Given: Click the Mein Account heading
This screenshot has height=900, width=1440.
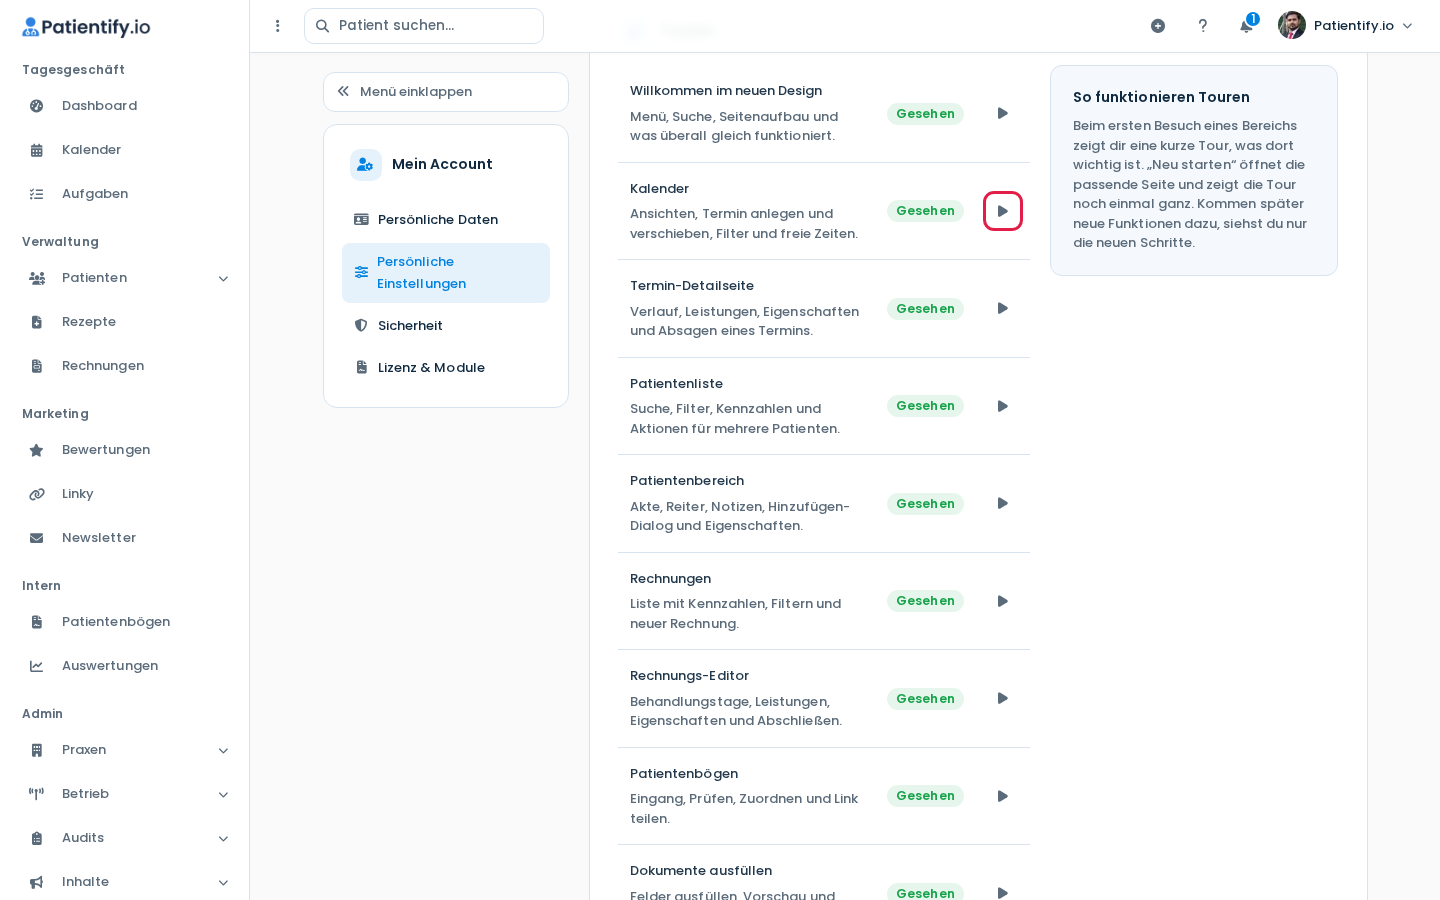Looking at the screenshot, I should [x=442, y=164].
